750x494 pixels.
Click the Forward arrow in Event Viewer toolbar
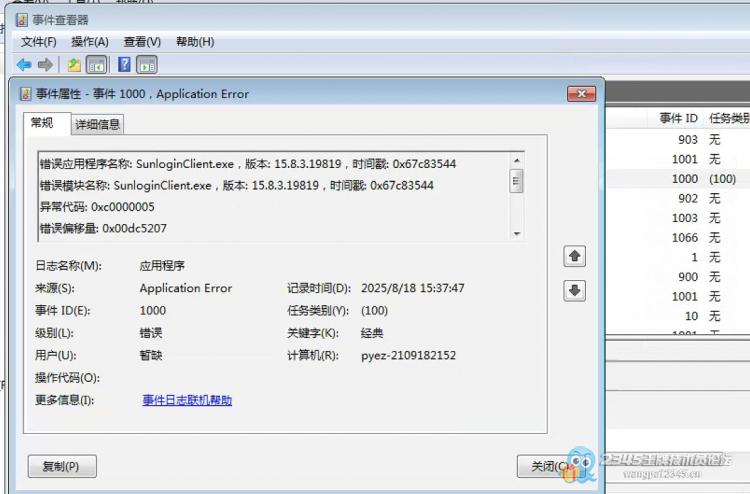45,65
